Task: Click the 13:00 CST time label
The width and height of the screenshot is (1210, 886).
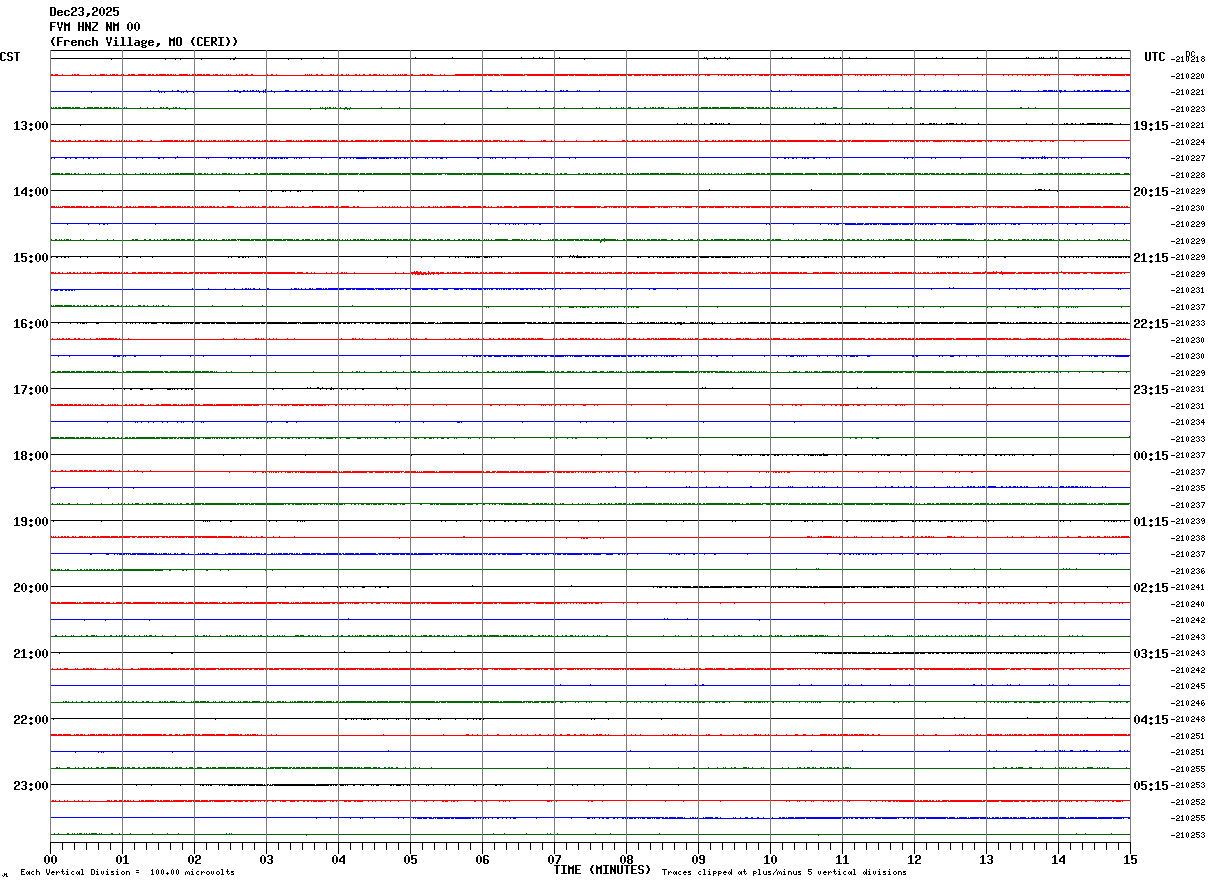Action: (x=31, y=125)
